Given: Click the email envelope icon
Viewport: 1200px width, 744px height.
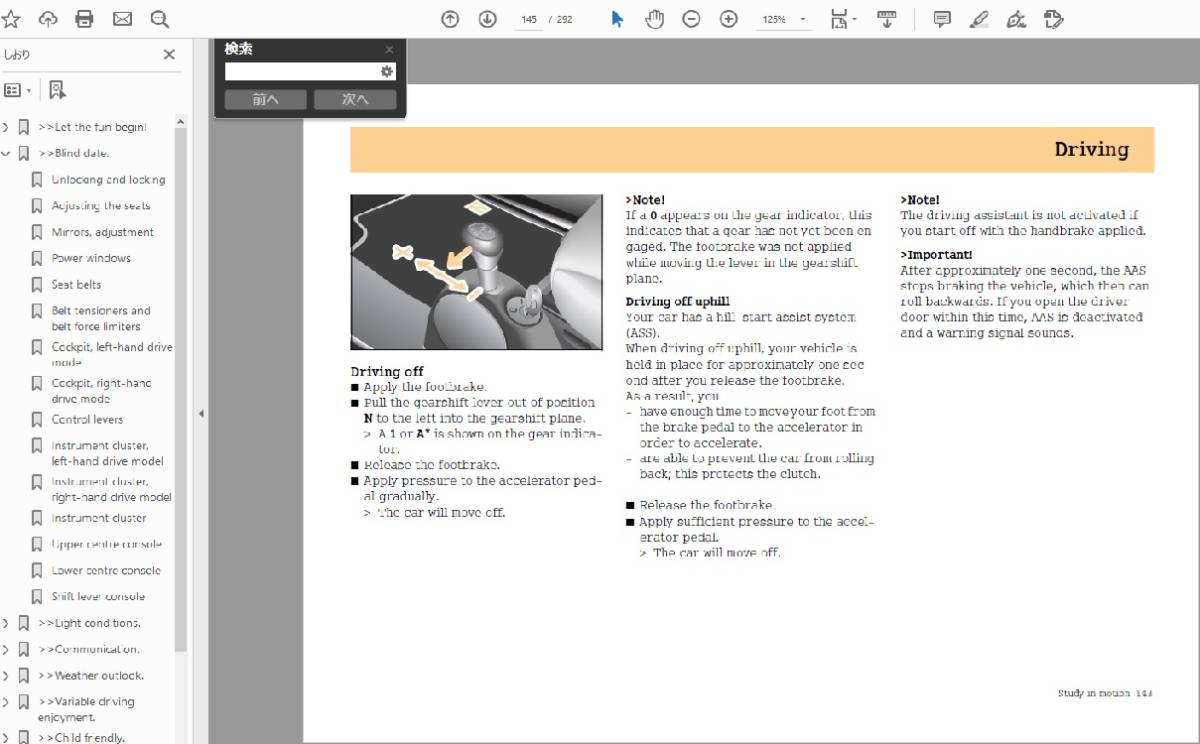Looking at the screenshot, I should coord(122,19).
